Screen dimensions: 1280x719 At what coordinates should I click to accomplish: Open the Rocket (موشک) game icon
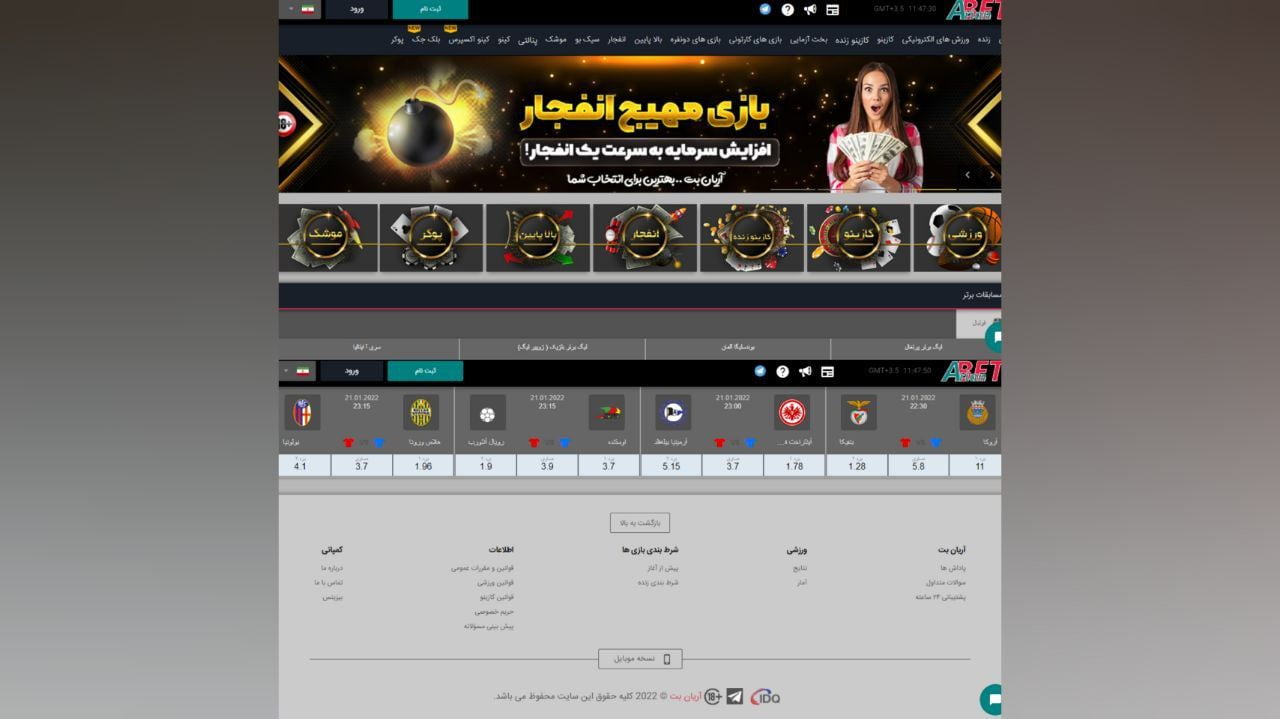click(324, 237)
